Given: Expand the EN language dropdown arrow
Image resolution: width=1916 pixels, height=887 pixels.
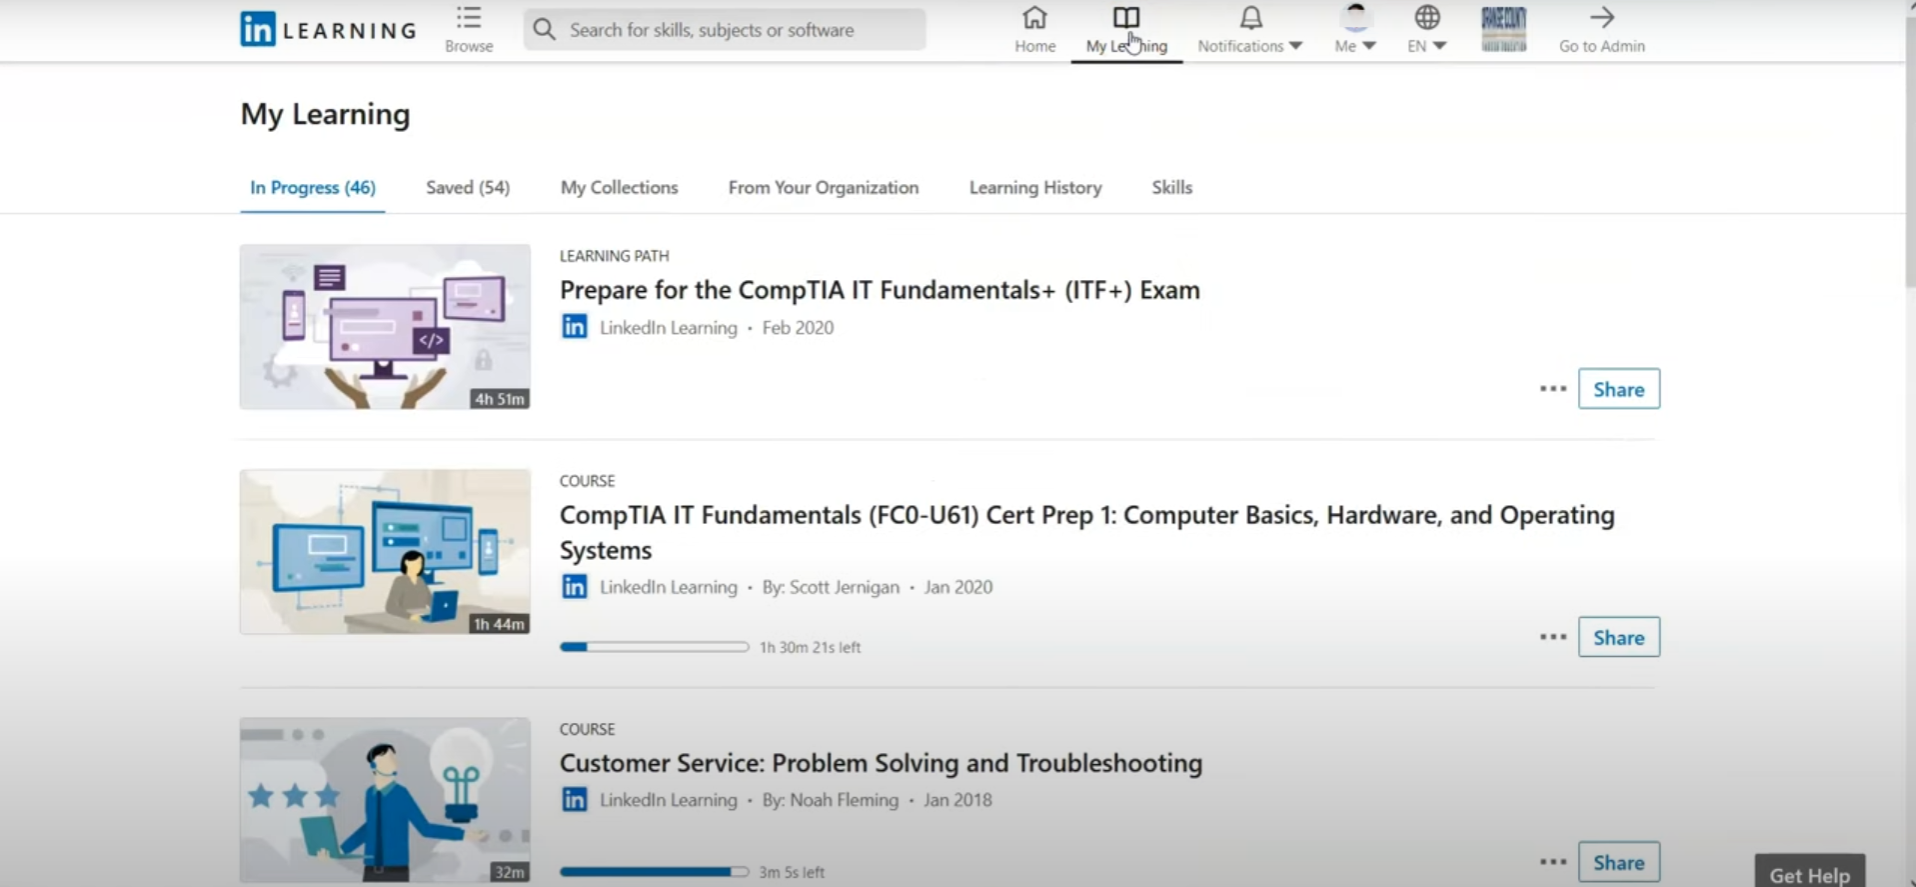Looking at the screenshot, I should coord(1440,46).
